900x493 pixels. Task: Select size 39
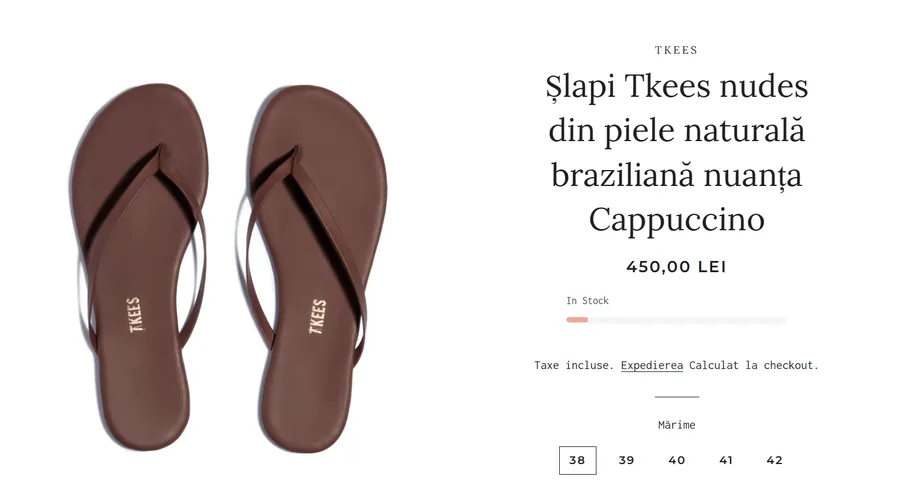click(x=627, y=460)
